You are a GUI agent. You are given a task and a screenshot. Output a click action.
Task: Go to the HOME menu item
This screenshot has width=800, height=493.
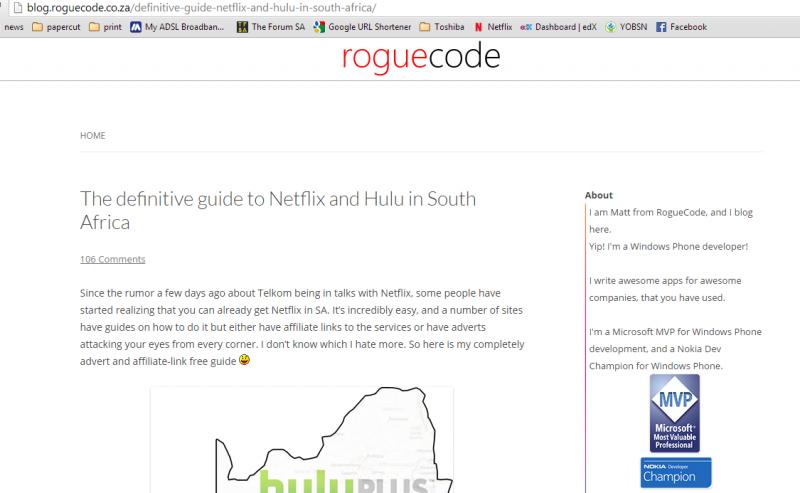click(x=93, y=135)
